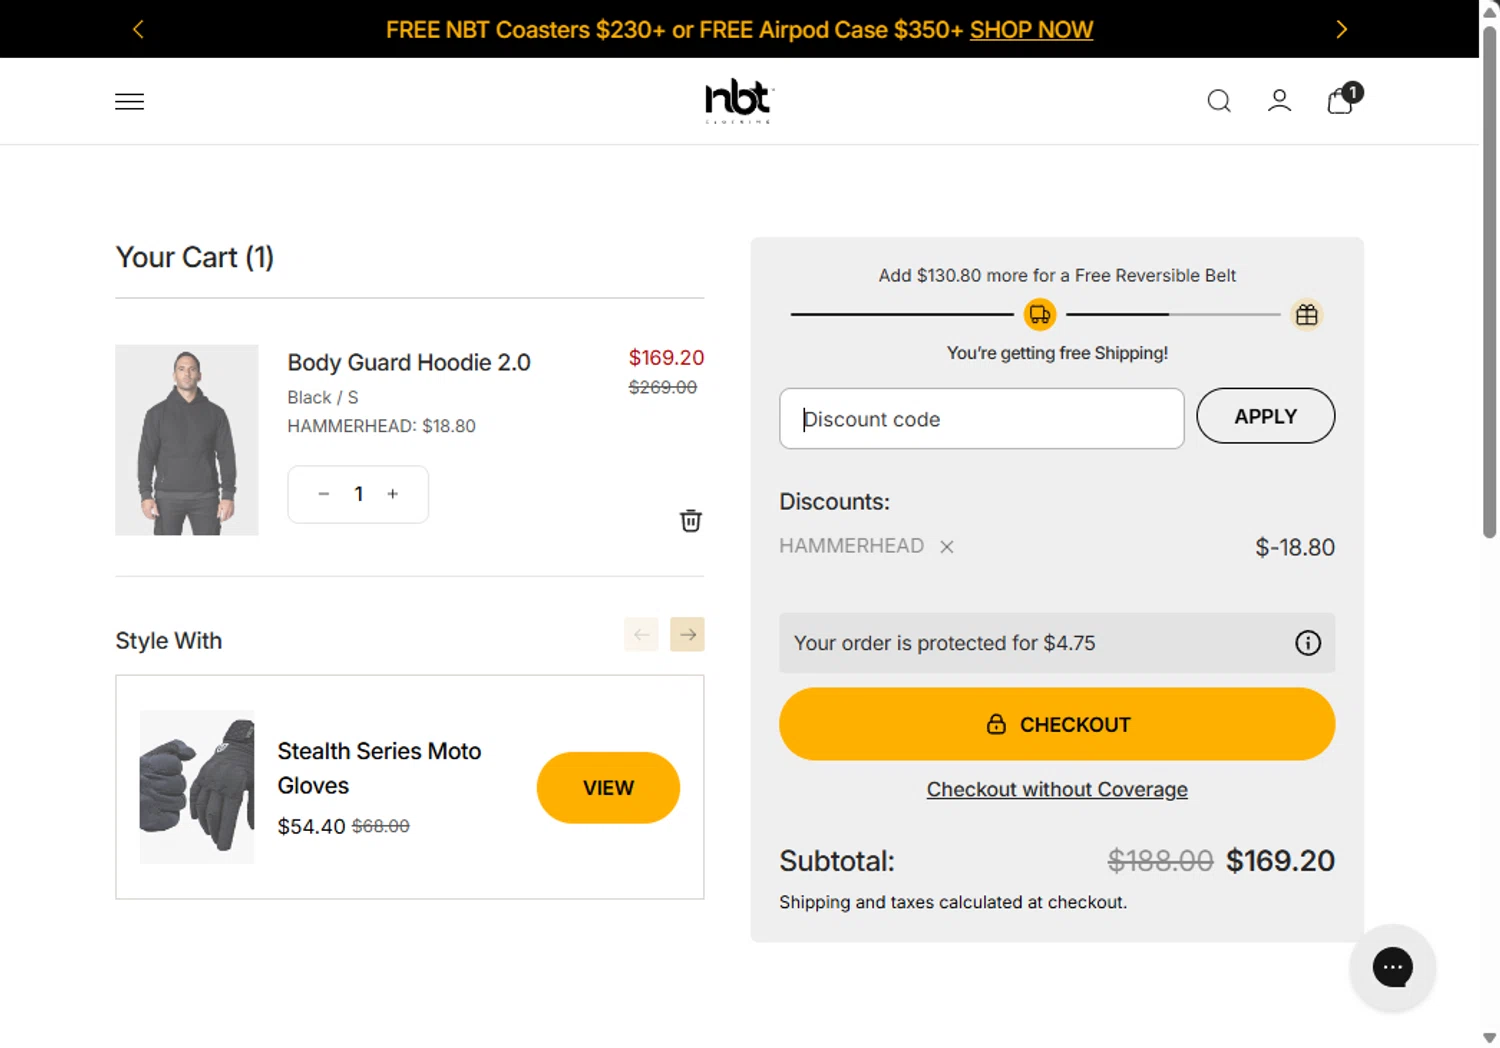This screenshot has height=1048, width=1500.
Task: Open Stealth Series Moto Gloves title
Action: (379, 768)
